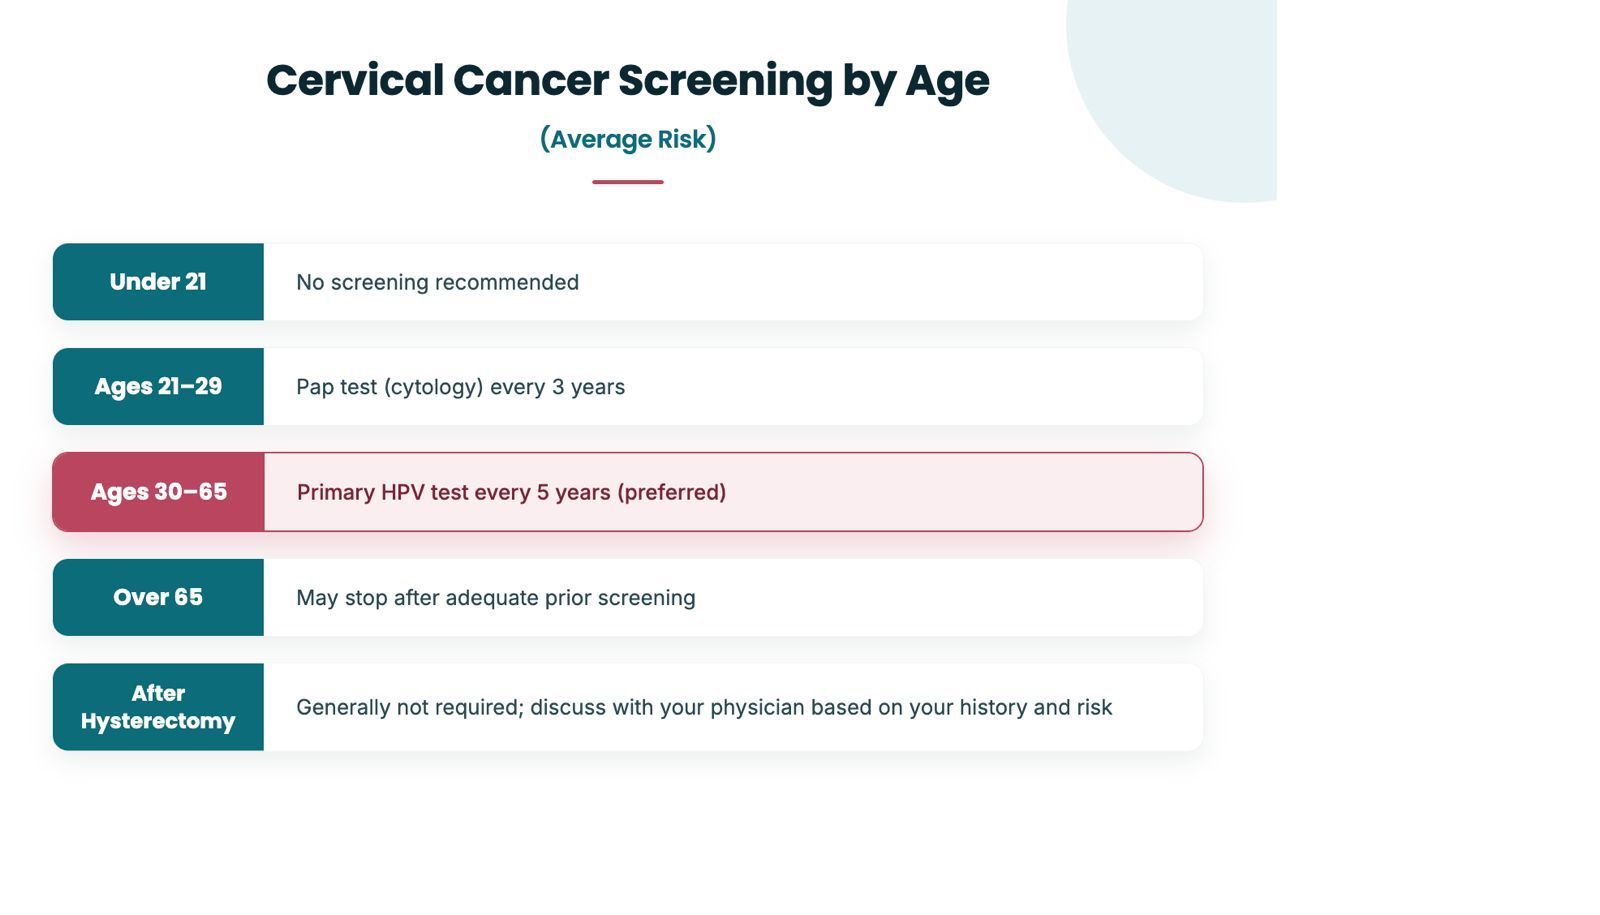Screen dimensions: 1600x915
Task: Select the (Average Risk) subtitle
Action: pyautogui.click(x=628, y=139)
